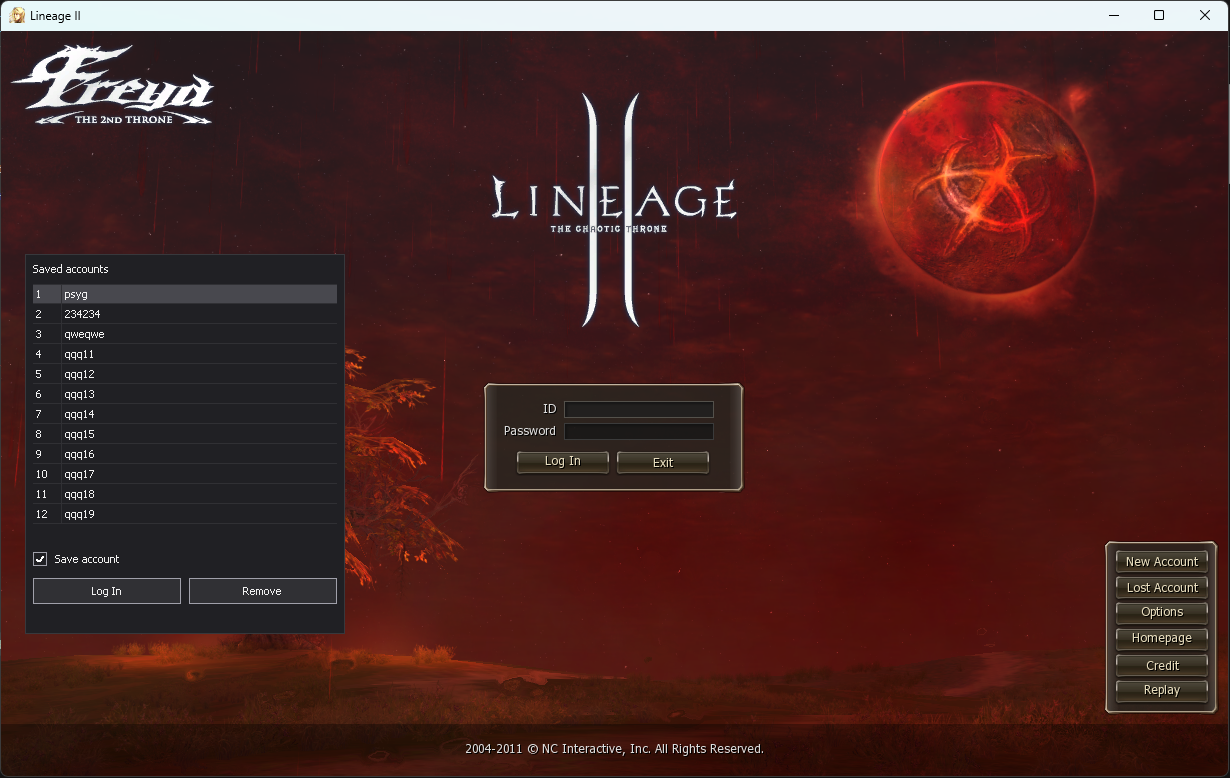Image resolution: width=1230 pixels, height=778 pixels.
Task: Open the New Account page
Action: (x=1162, y=562)
